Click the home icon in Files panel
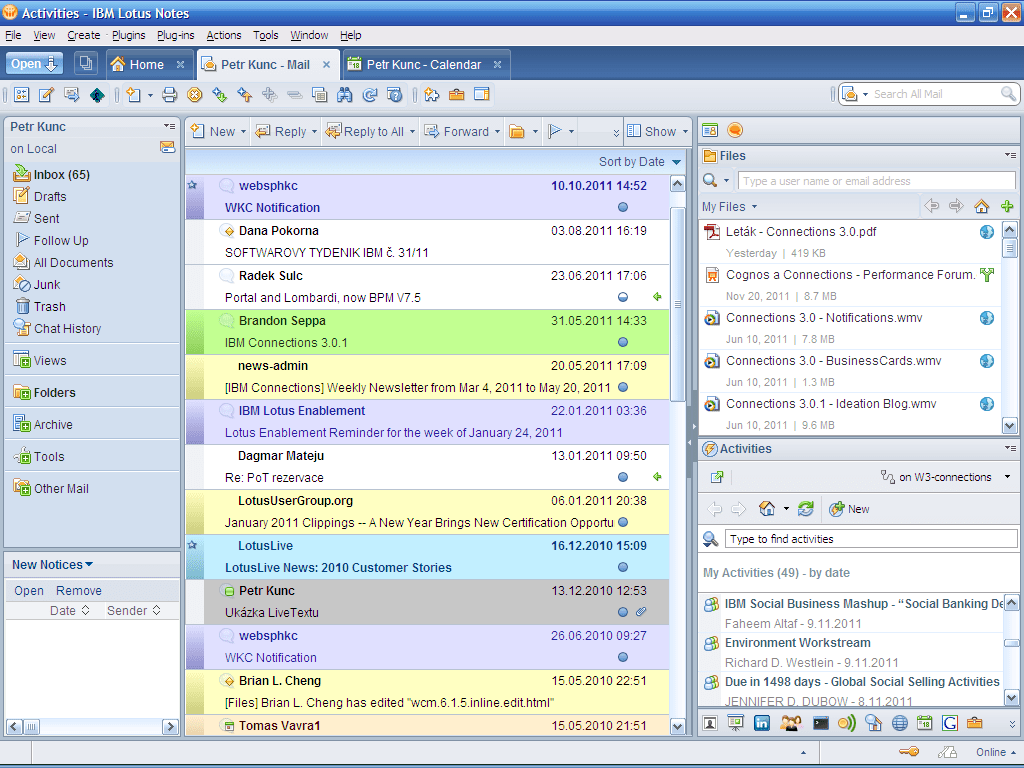 [982, 206]
